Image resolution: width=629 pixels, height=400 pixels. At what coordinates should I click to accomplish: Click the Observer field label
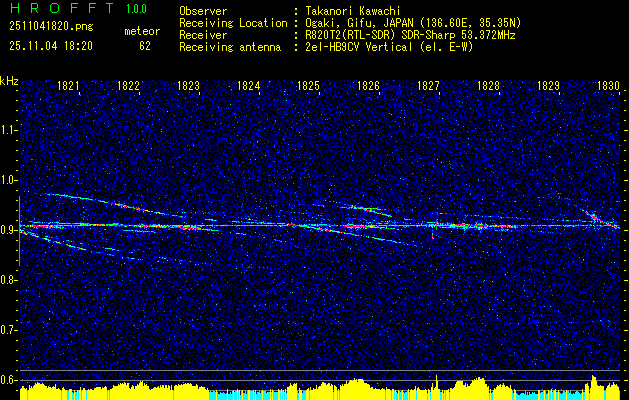[203, 11]
